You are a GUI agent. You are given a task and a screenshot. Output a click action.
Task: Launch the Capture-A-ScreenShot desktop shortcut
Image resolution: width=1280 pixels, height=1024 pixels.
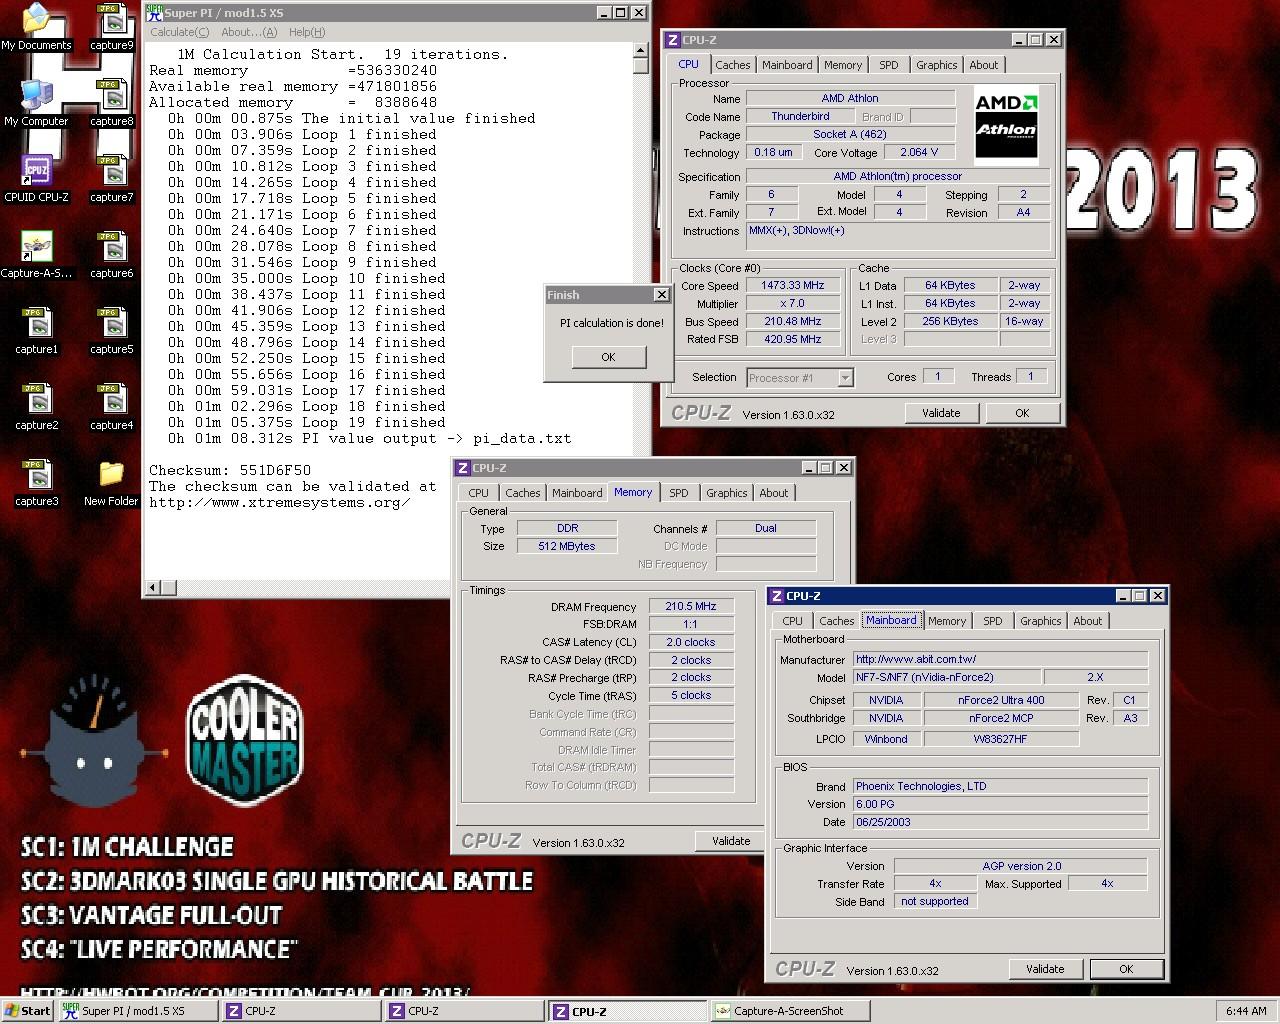click(36, 255)
